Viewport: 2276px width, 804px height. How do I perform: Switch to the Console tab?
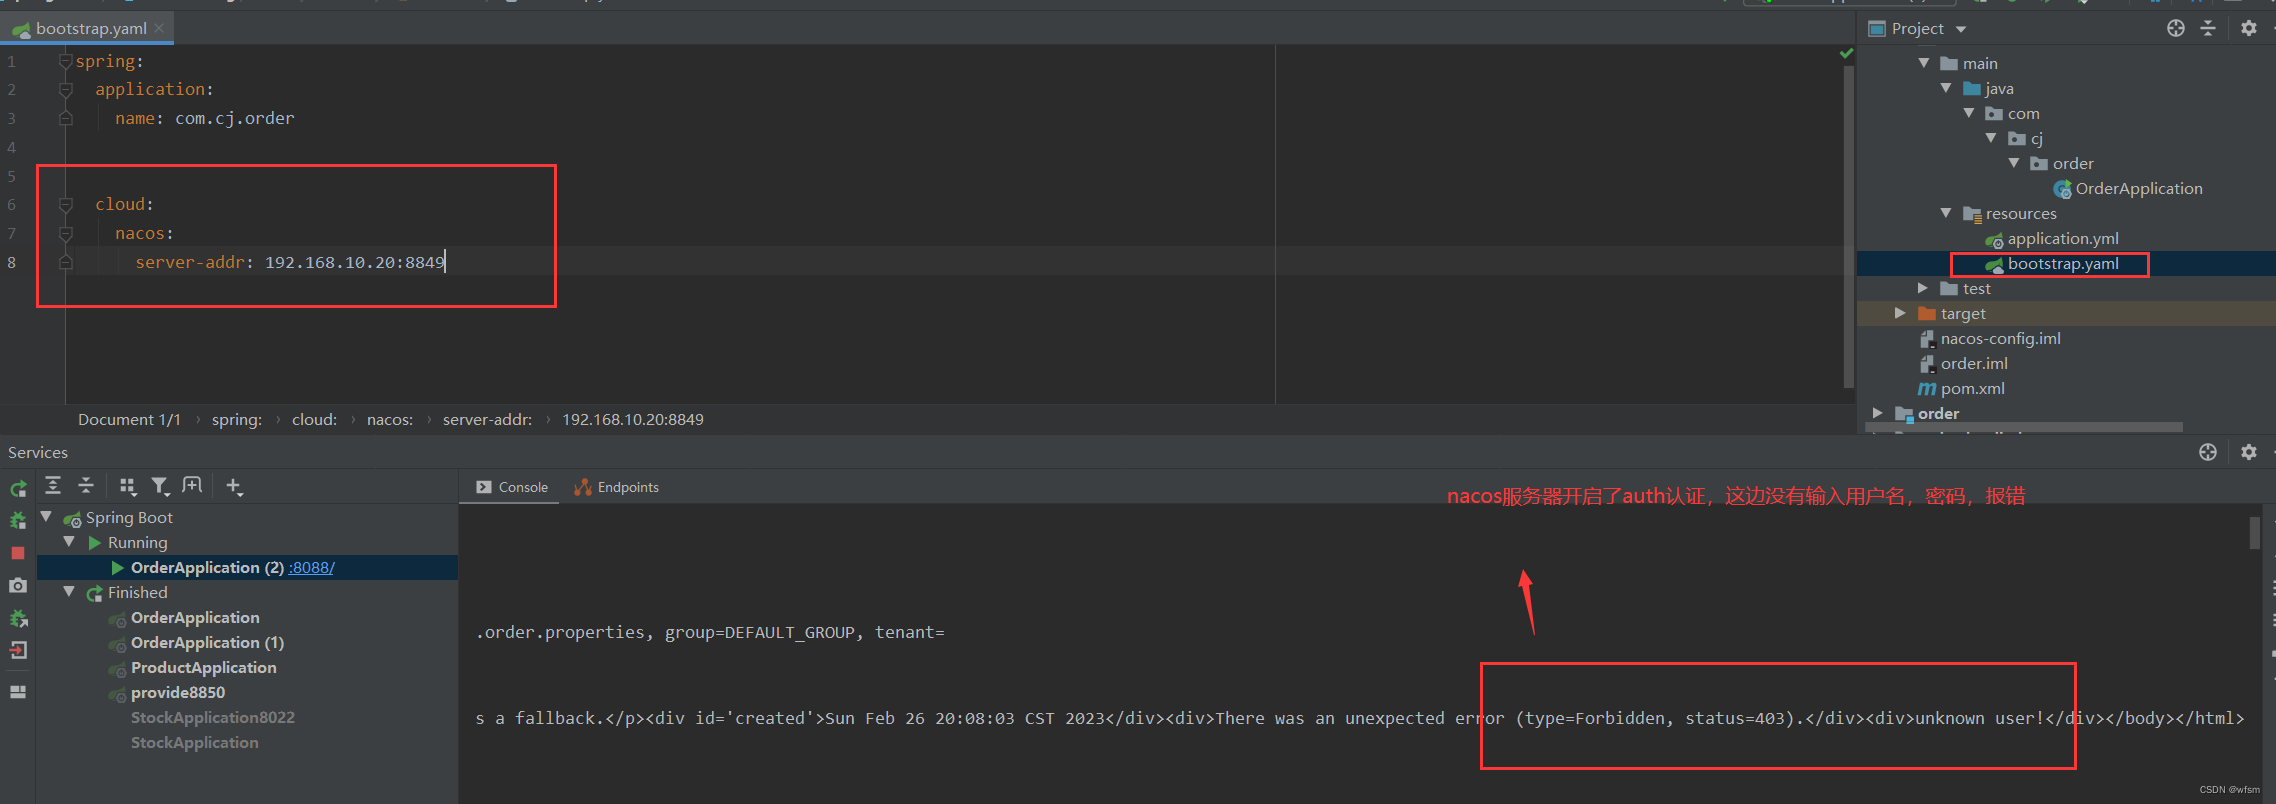pos(512,487)
